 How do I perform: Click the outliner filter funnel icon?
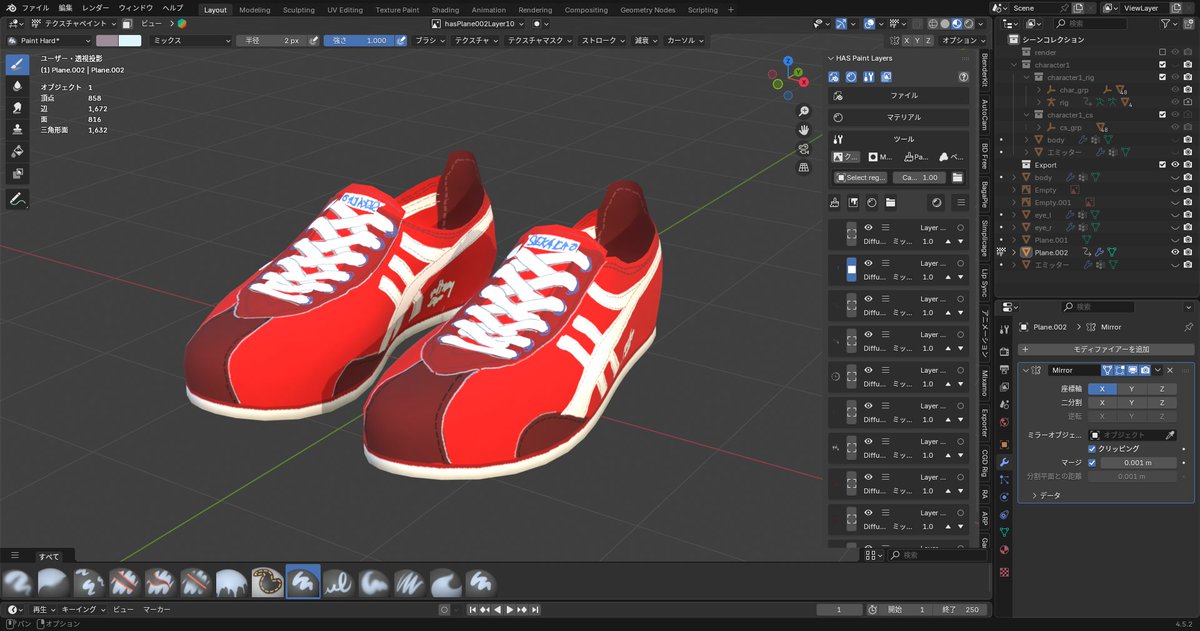point(1167,23)
